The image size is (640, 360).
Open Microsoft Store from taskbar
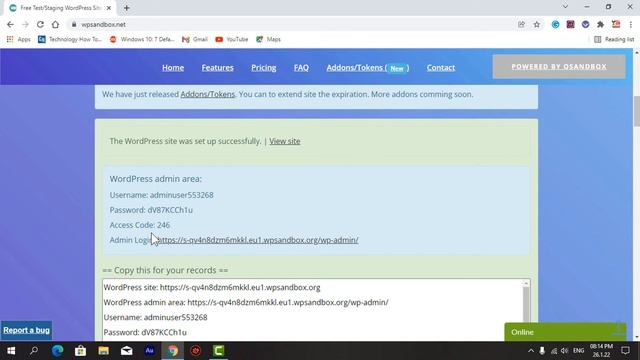80,351
